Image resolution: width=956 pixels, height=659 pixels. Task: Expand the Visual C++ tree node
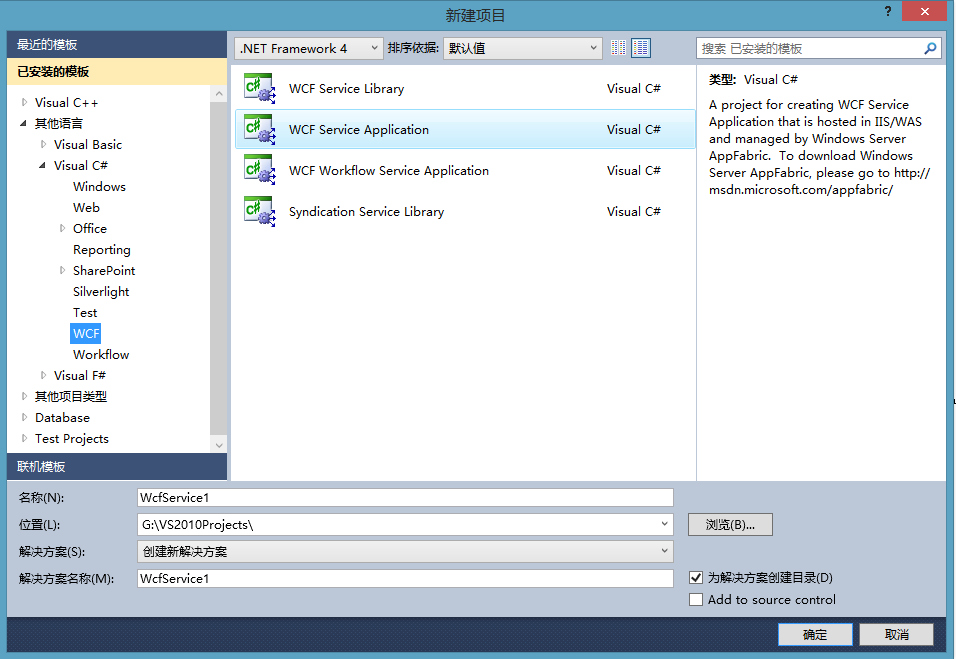(x=24, y=102)
